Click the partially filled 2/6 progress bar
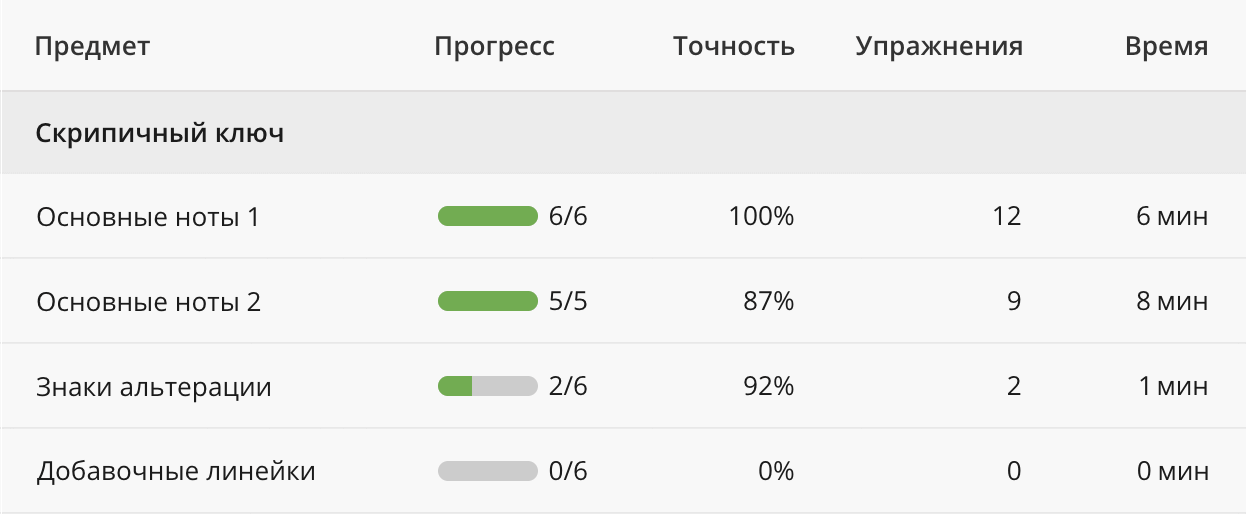The image size is (1246, 514). [x=488, y=386]
